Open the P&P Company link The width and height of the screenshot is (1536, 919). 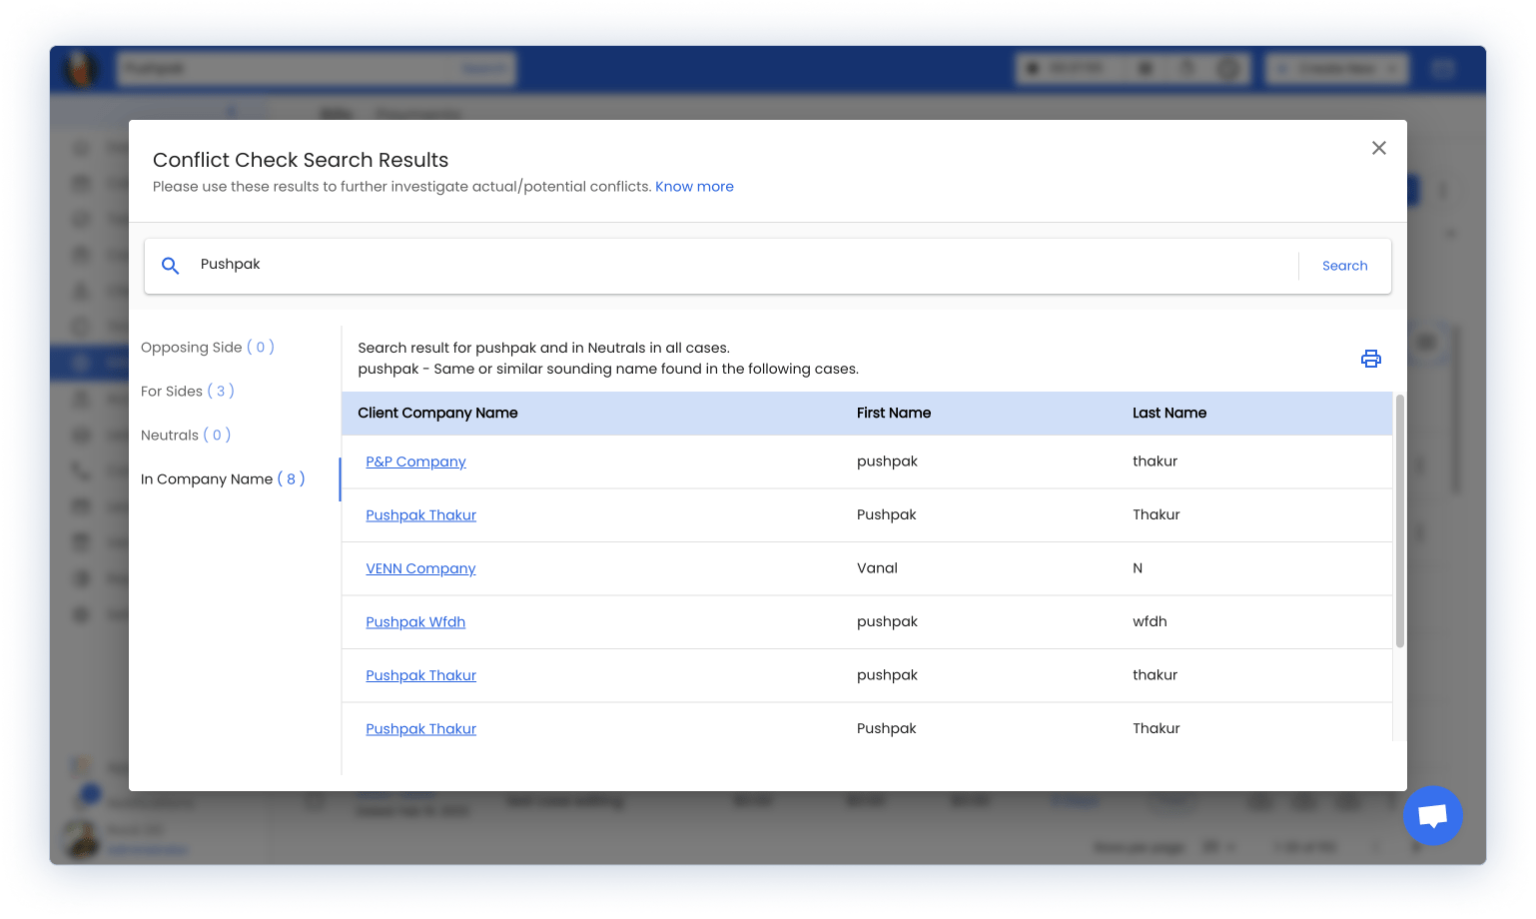point(415,462)
